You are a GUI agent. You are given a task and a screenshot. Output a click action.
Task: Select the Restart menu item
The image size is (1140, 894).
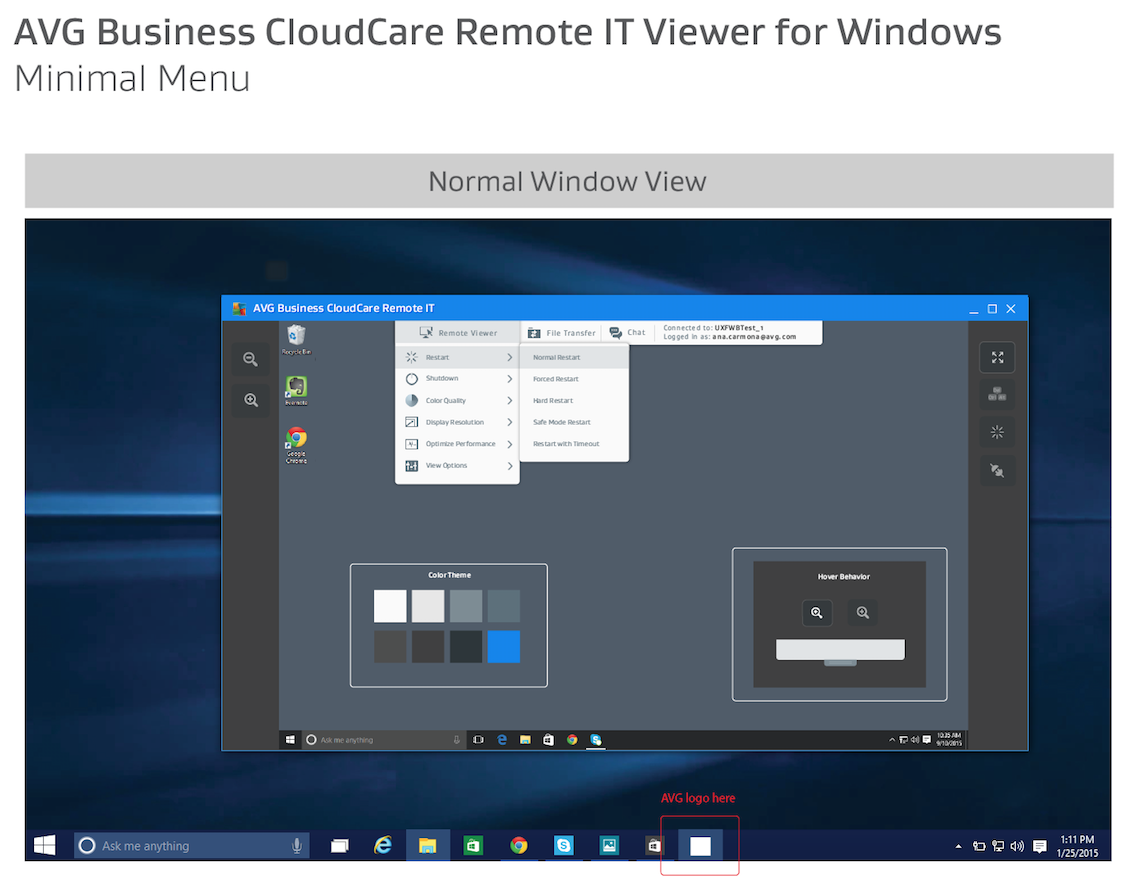point(457,357)
